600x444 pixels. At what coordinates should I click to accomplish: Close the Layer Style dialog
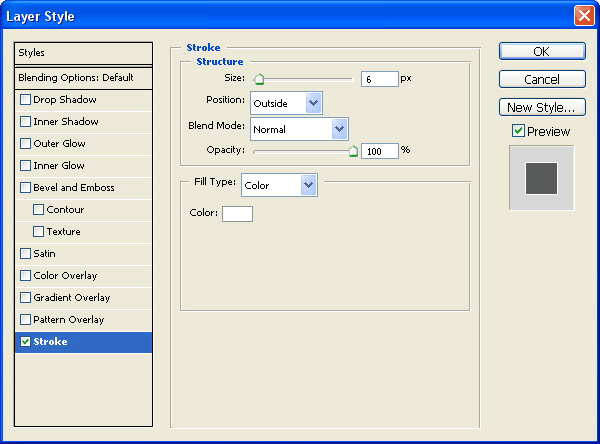tap(583, 16)
